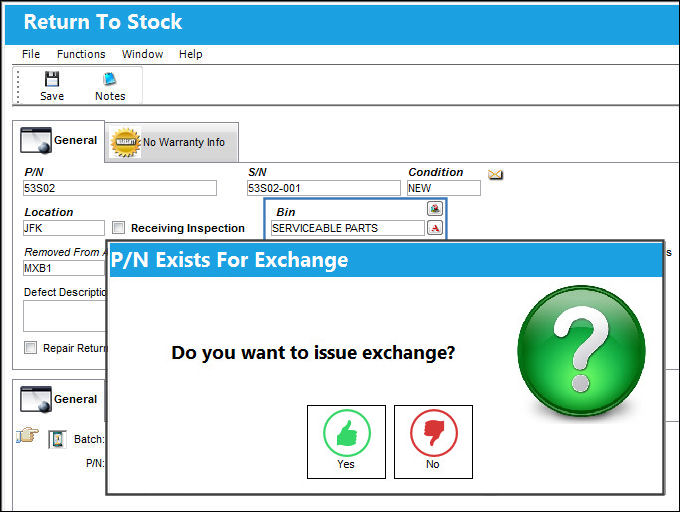This screenshot has width=680, height=512.
Task: Open the Window menu
Action: 142,54
